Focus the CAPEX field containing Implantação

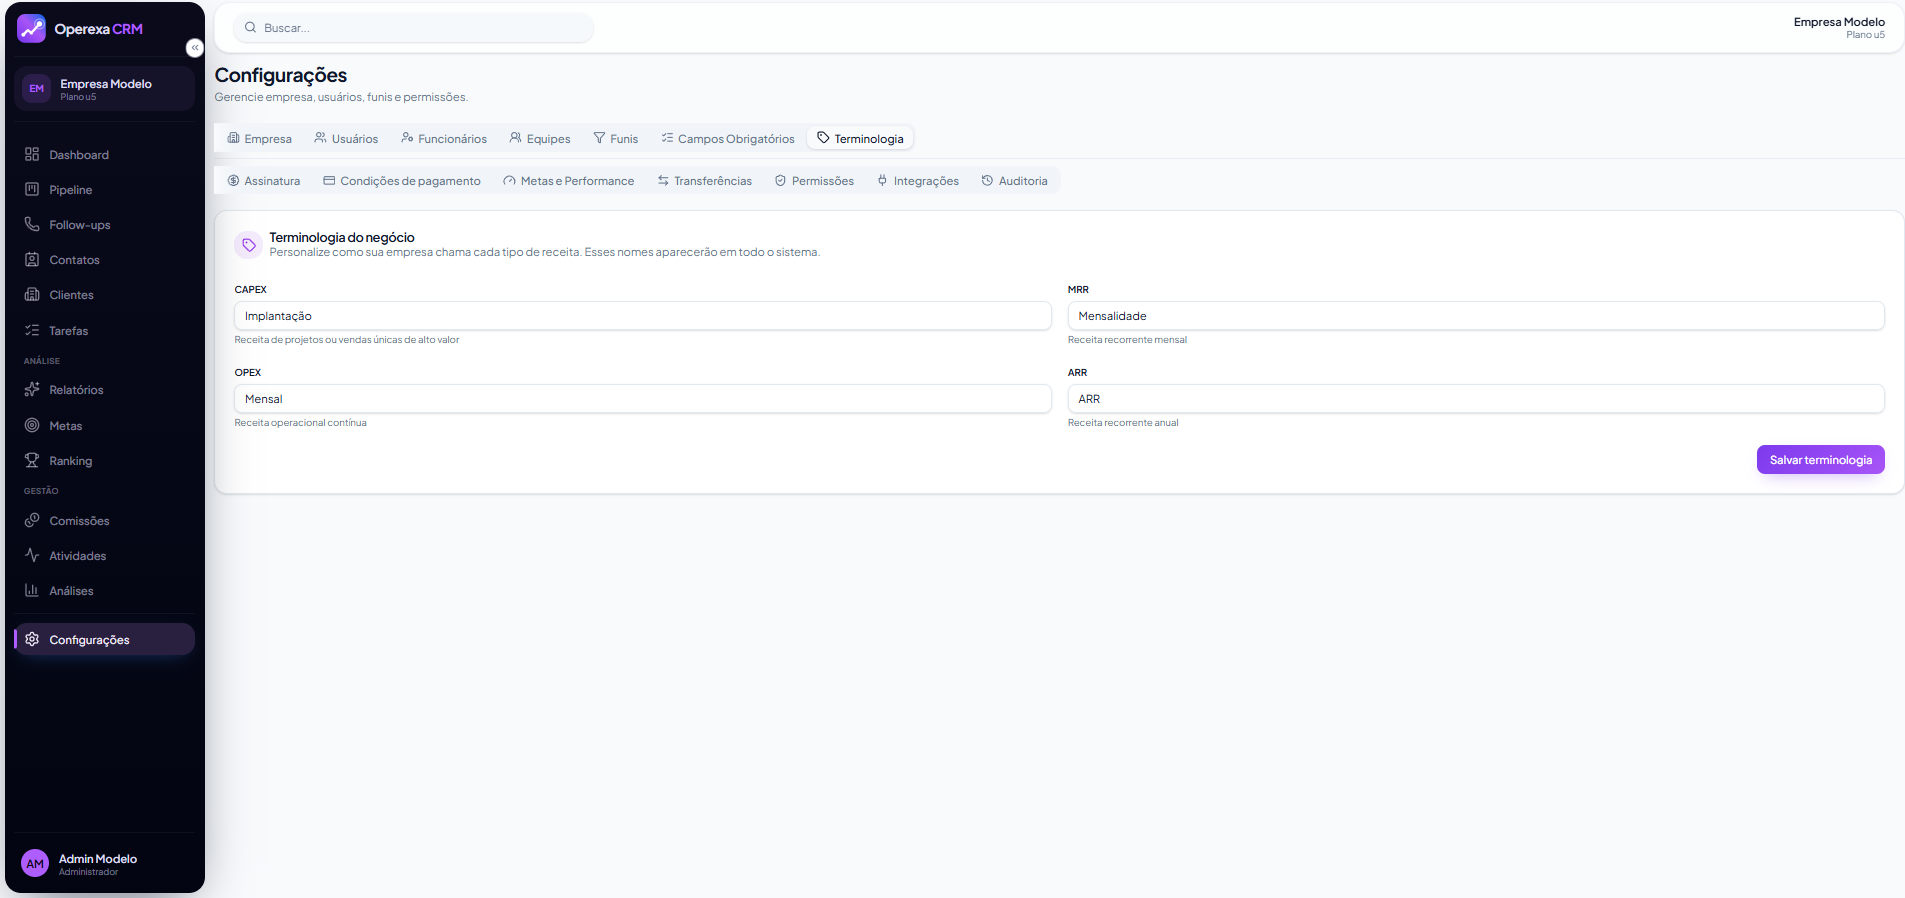643,316
